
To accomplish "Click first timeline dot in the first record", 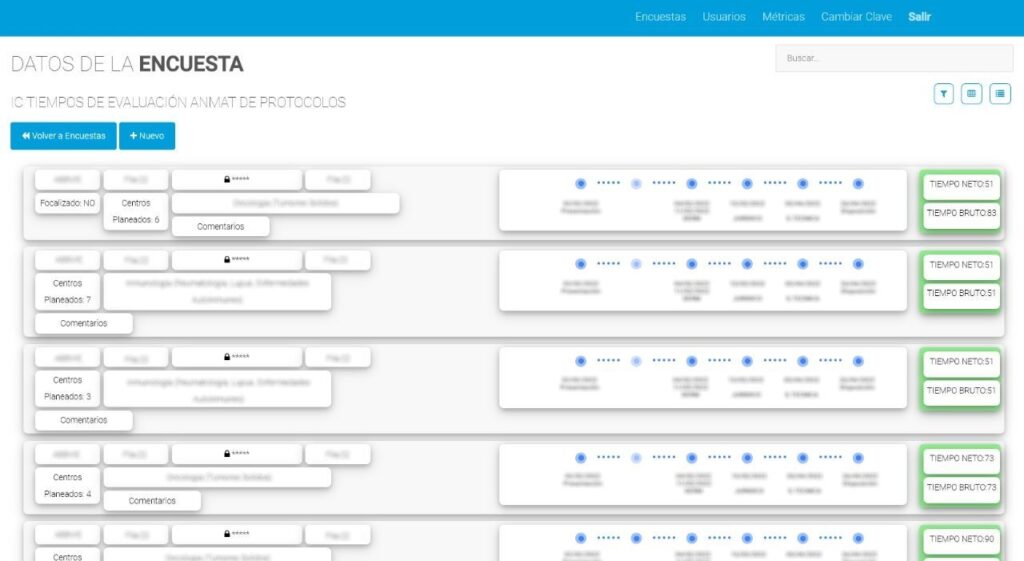I will tap(581, 183).
